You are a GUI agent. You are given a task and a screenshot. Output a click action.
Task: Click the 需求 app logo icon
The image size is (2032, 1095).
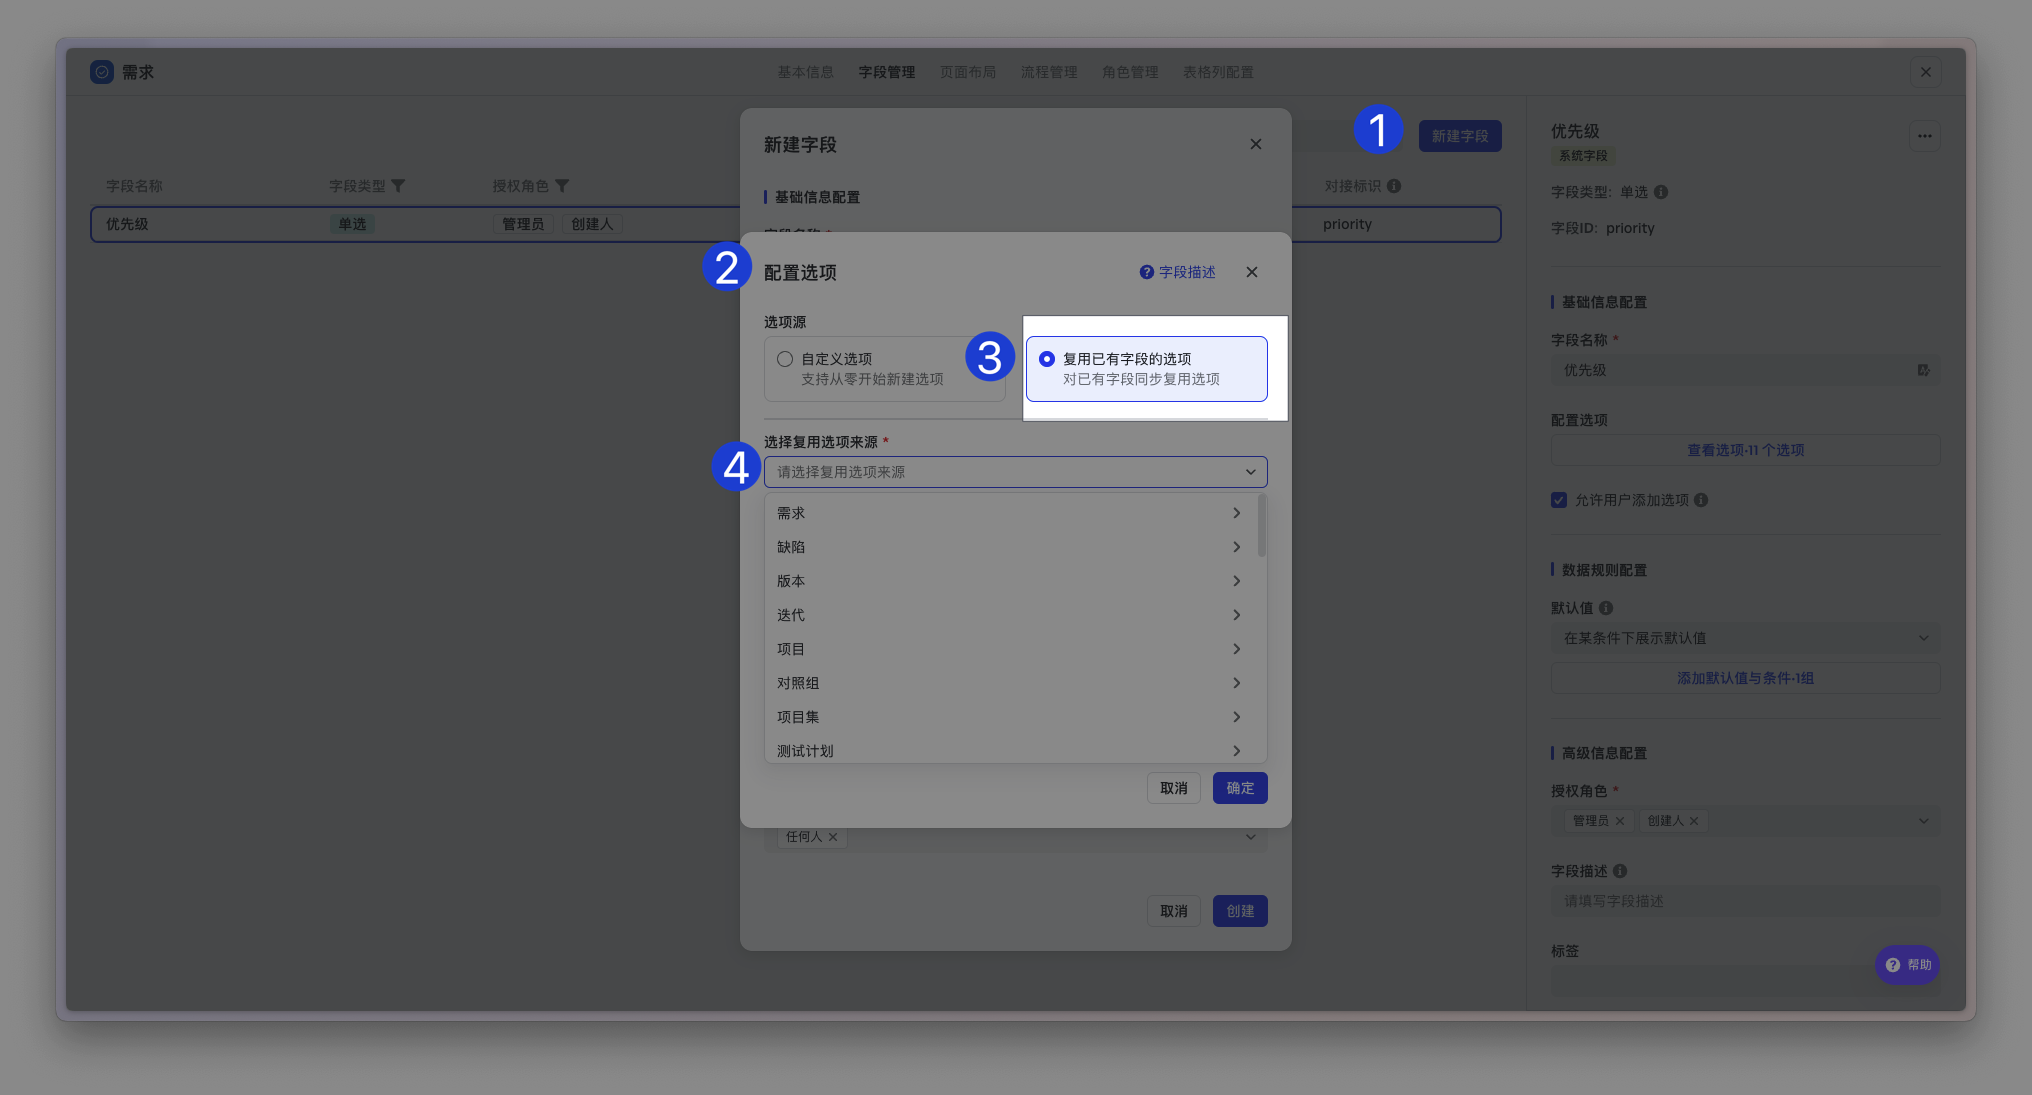click(102, 72)
